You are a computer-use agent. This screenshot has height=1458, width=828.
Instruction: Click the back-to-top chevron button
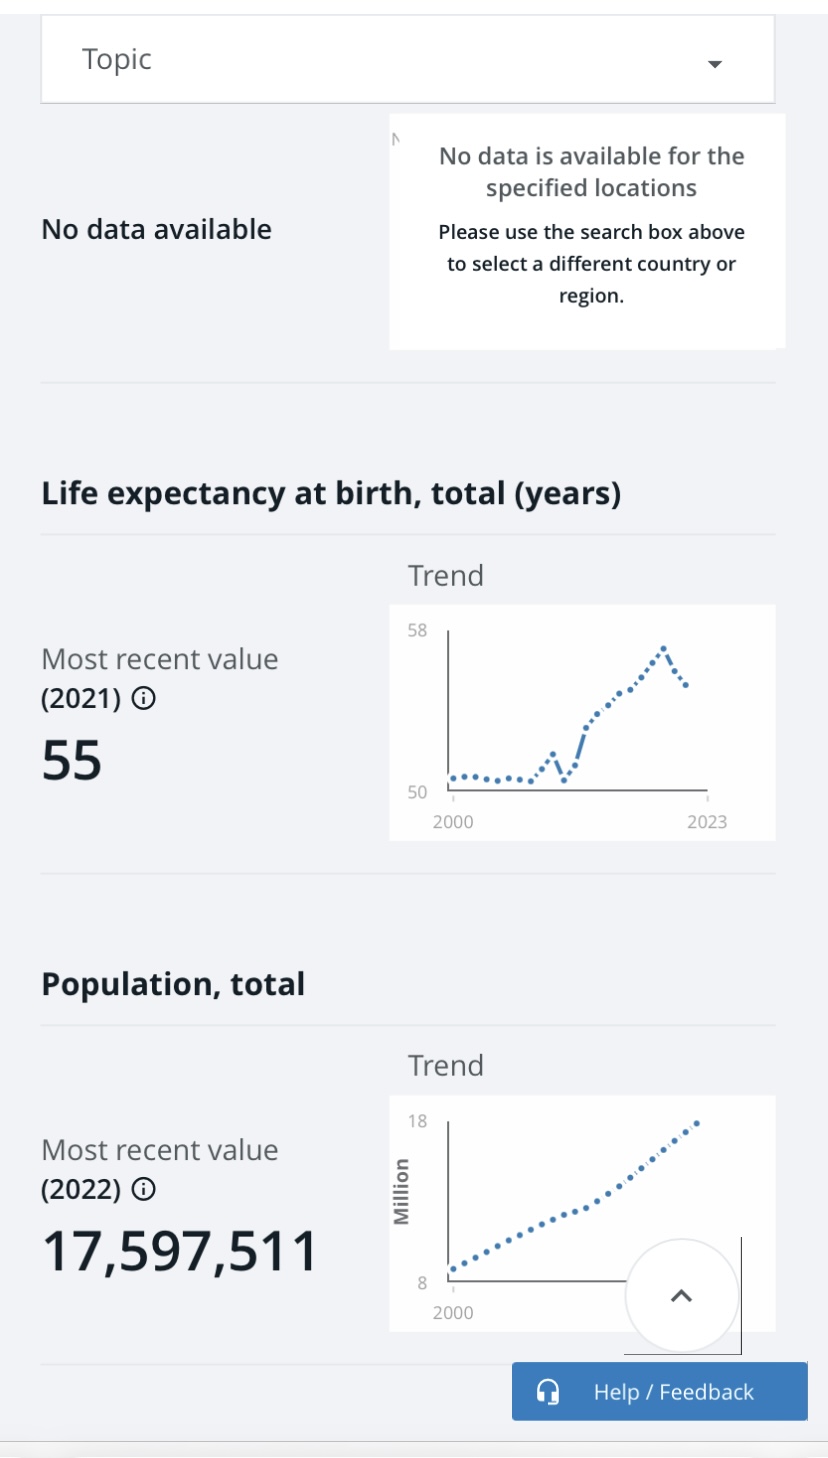tap(682, 1296)
